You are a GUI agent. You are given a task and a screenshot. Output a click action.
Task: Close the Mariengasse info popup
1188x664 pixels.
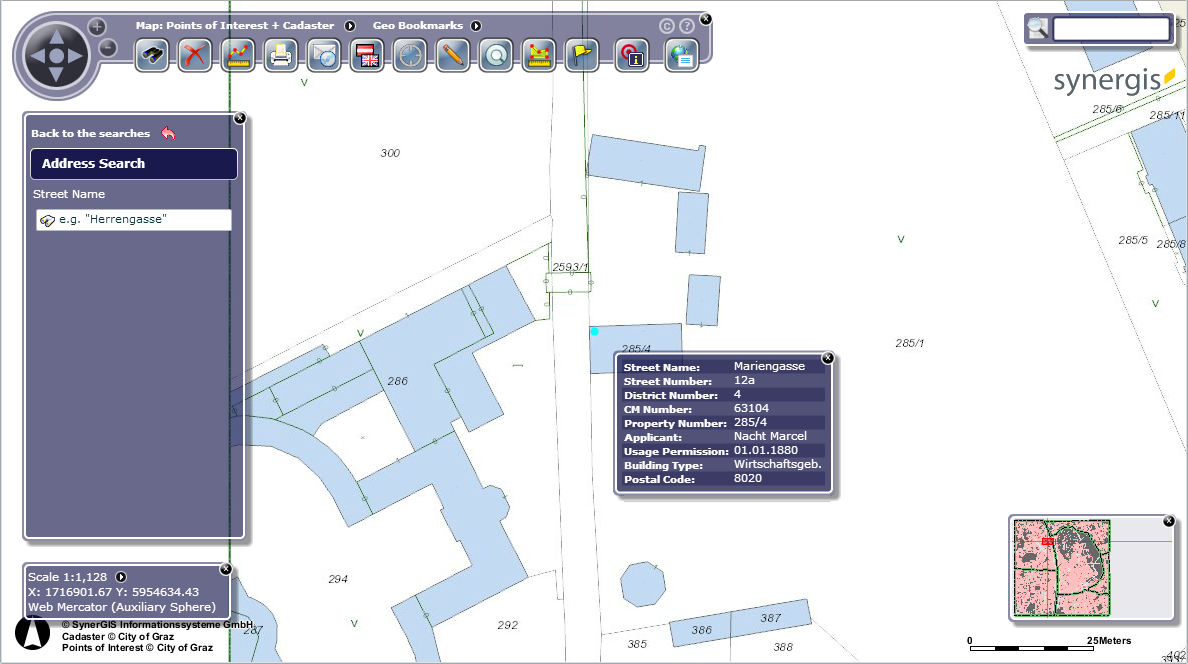[x=827, y=357]
